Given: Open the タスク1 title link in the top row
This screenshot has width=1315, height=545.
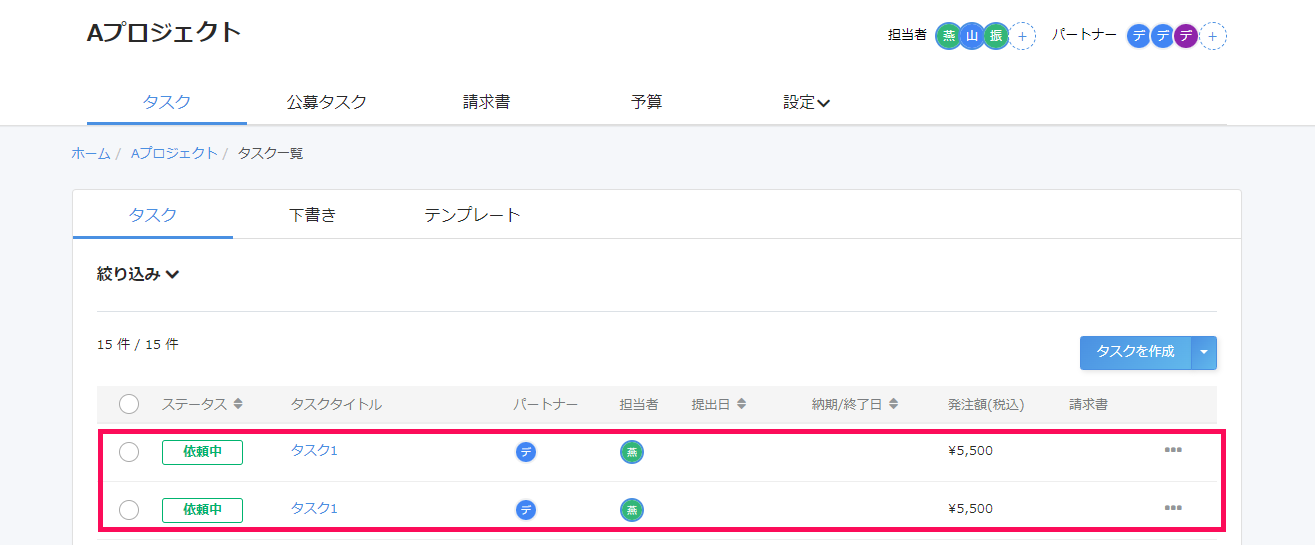Looking at the screenshot, I should 314,450.
